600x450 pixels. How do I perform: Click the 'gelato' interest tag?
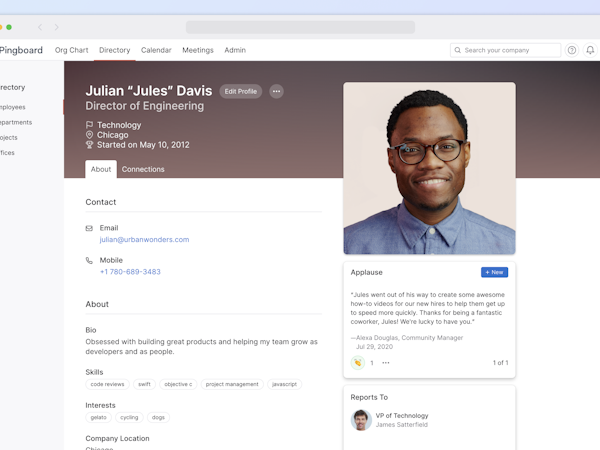(x=98, y=417)
